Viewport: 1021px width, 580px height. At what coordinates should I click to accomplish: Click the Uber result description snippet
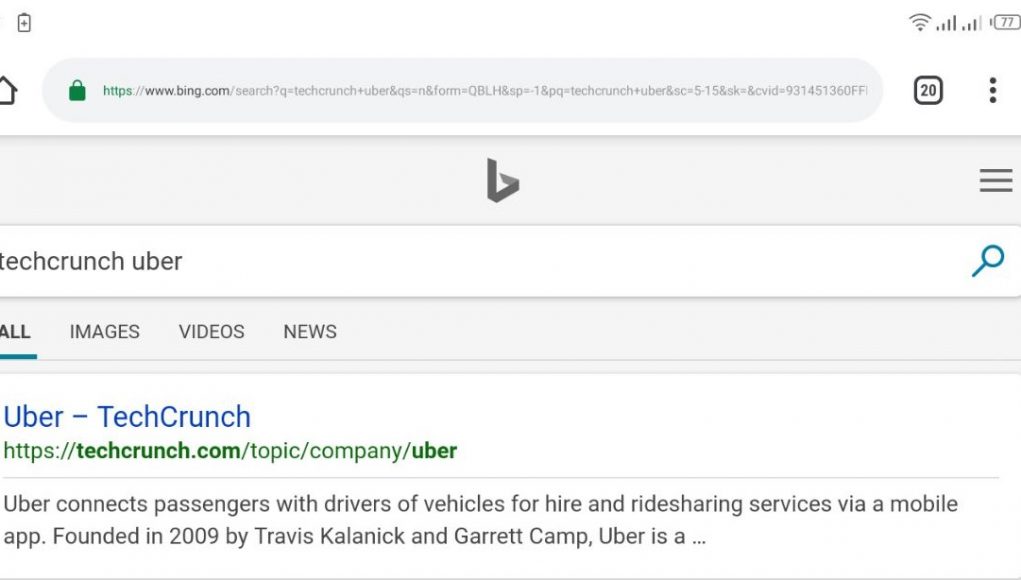pos(481,520)
